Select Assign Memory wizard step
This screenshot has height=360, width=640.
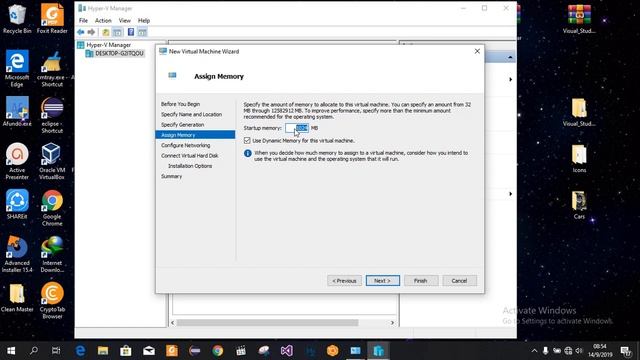pyautogui.click(x=195, y=135)
